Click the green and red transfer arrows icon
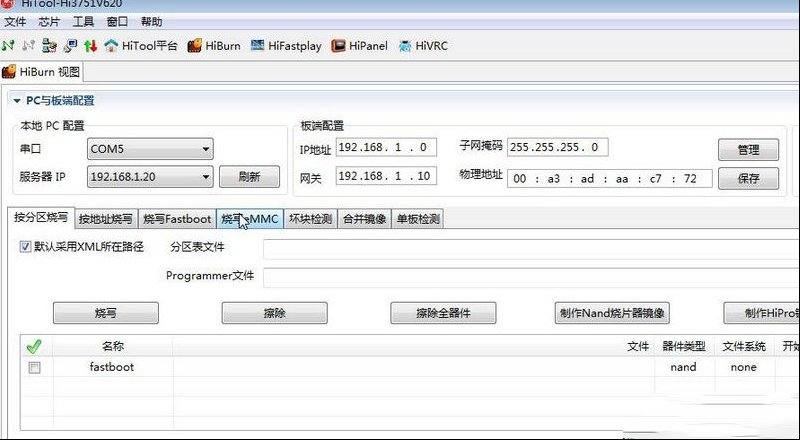The height and width of the screenshot is (440, 800). [90, 46]
